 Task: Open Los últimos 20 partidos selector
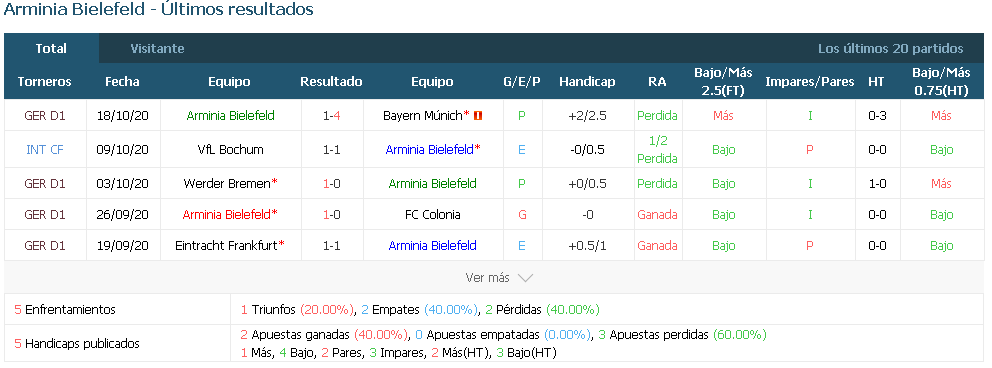pos(891,49)
